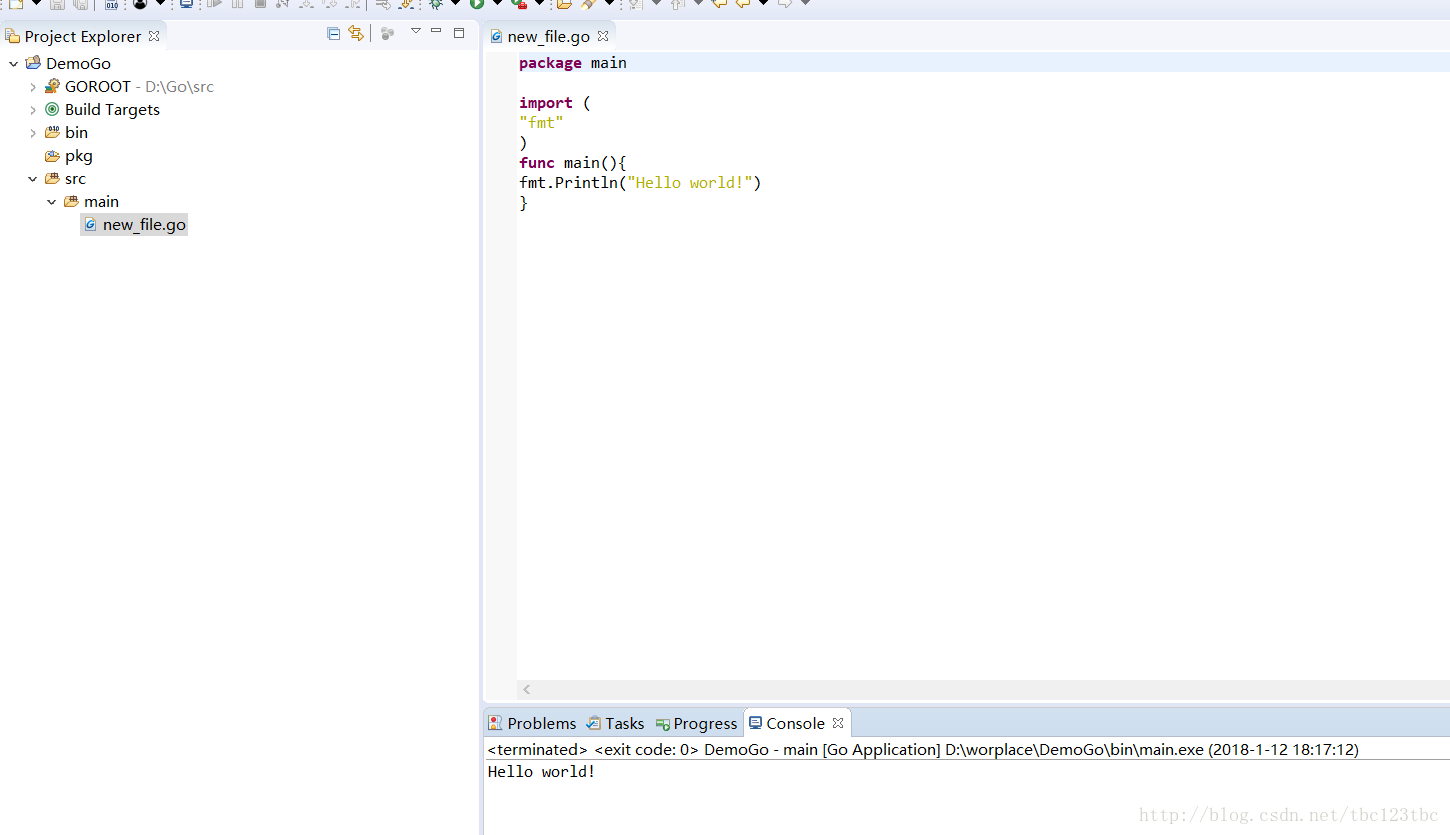The height and width of the screenshot is (835, 1450).
Task: Collapse the src folder
Action: coord(33,179)
